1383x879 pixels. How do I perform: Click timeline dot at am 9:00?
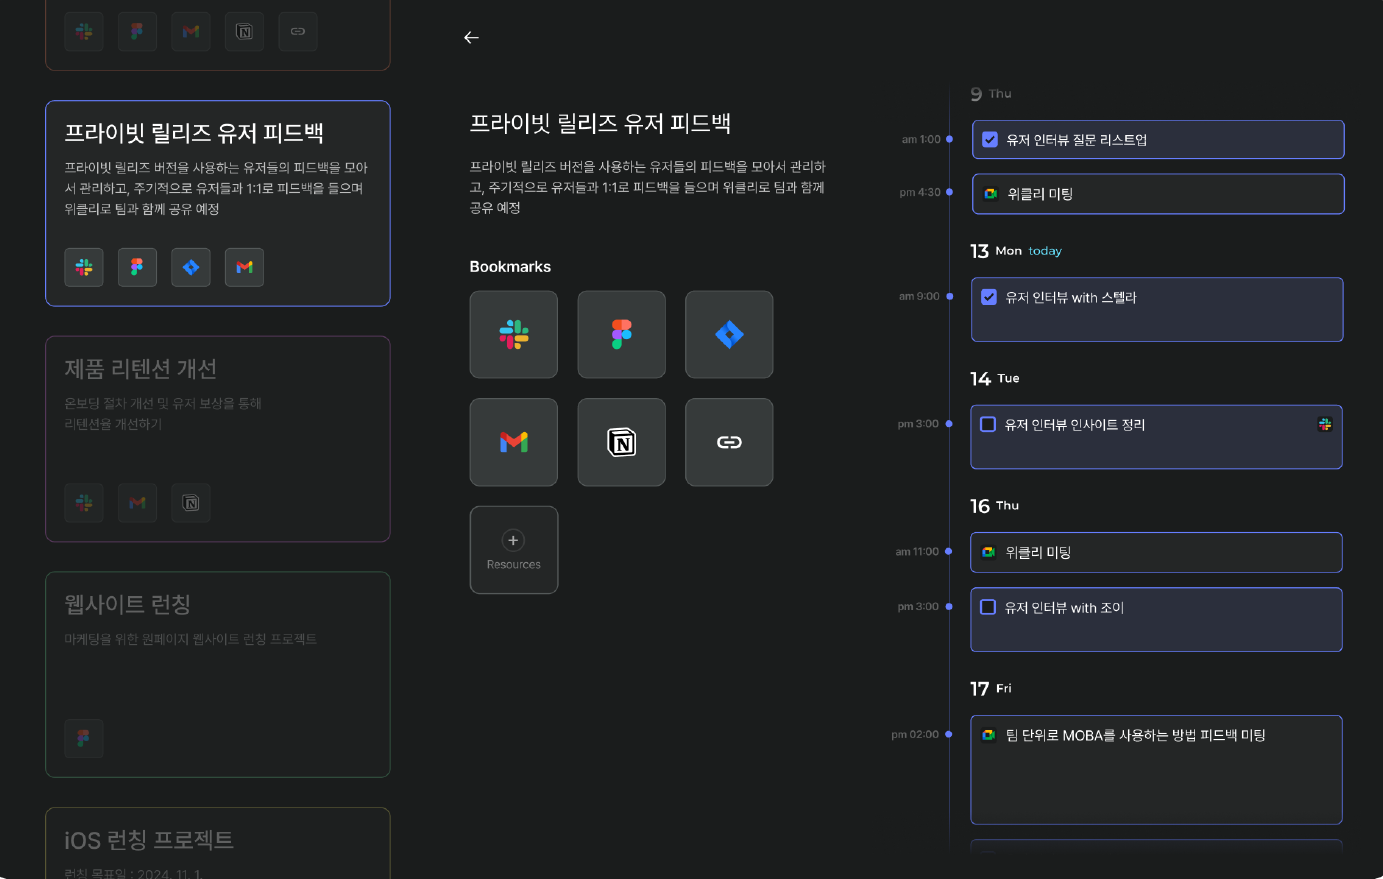pos(949,296)
